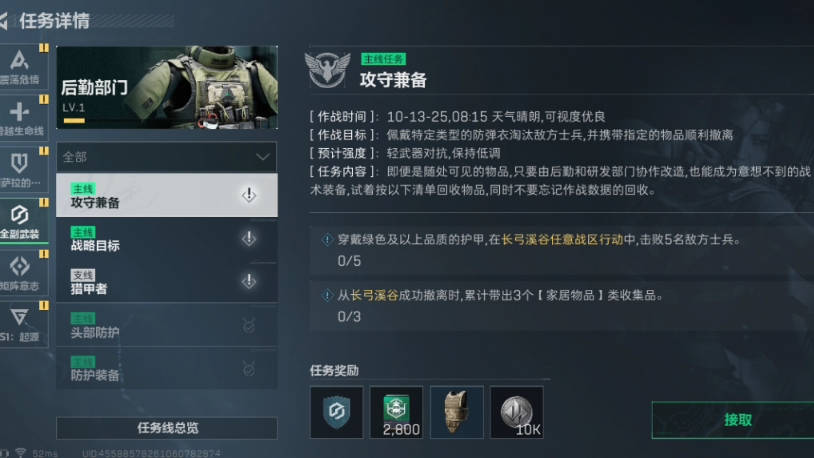View the body armor vest reward
Viewport: 814px width, 458px height.
(x=456, y=412)
